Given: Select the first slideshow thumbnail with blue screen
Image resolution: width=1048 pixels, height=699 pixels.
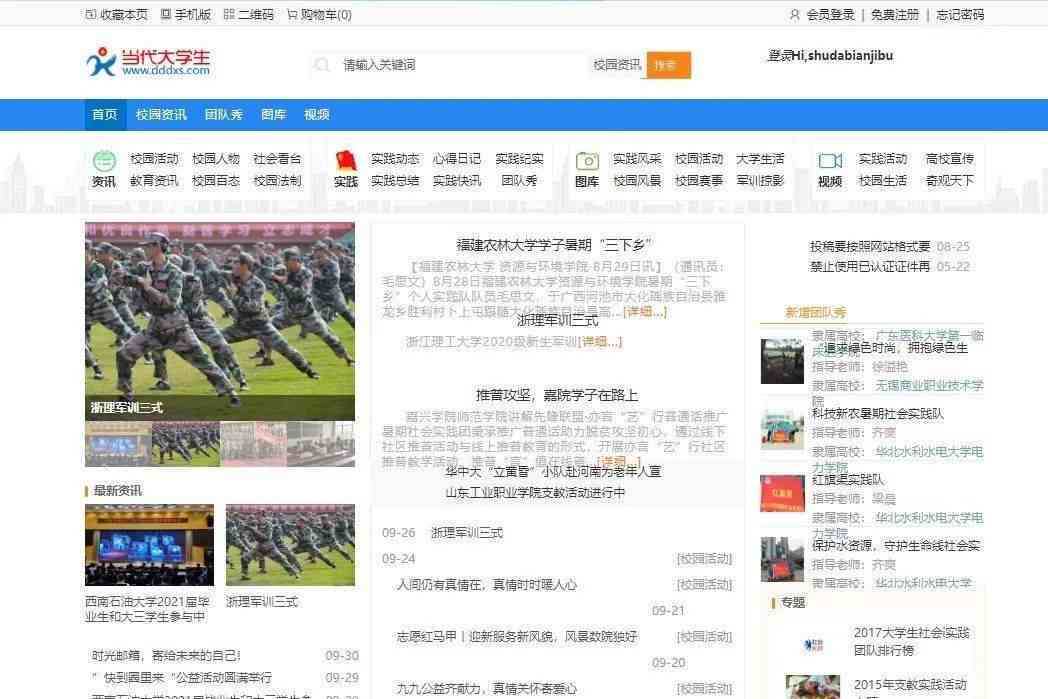Looking at the screenshot, I should click(x=118, y=444).
